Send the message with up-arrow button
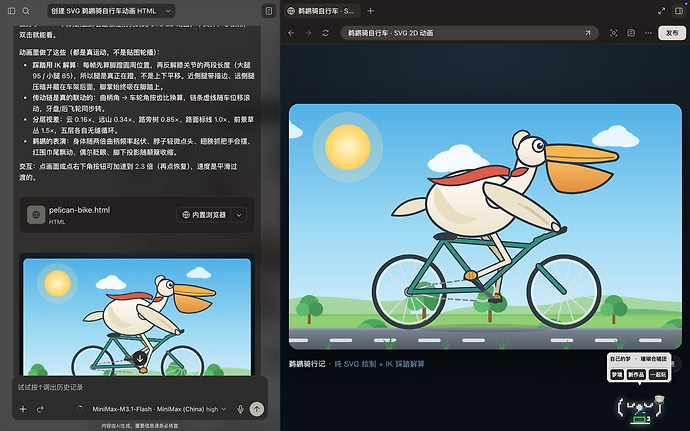This screenshot has width=690, height=431. pos(257,409)
